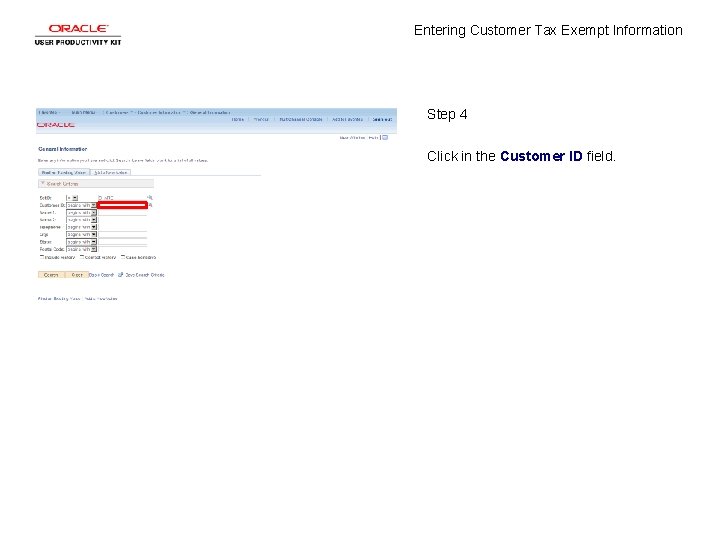
Task: Tick the Include History checkbox
Action: [x=42, y=257]
